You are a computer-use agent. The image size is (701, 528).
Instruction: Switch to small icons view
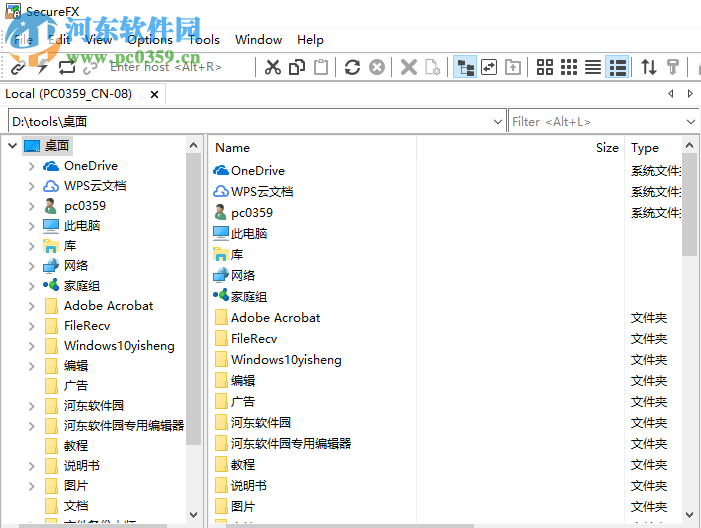click(569, 68)
